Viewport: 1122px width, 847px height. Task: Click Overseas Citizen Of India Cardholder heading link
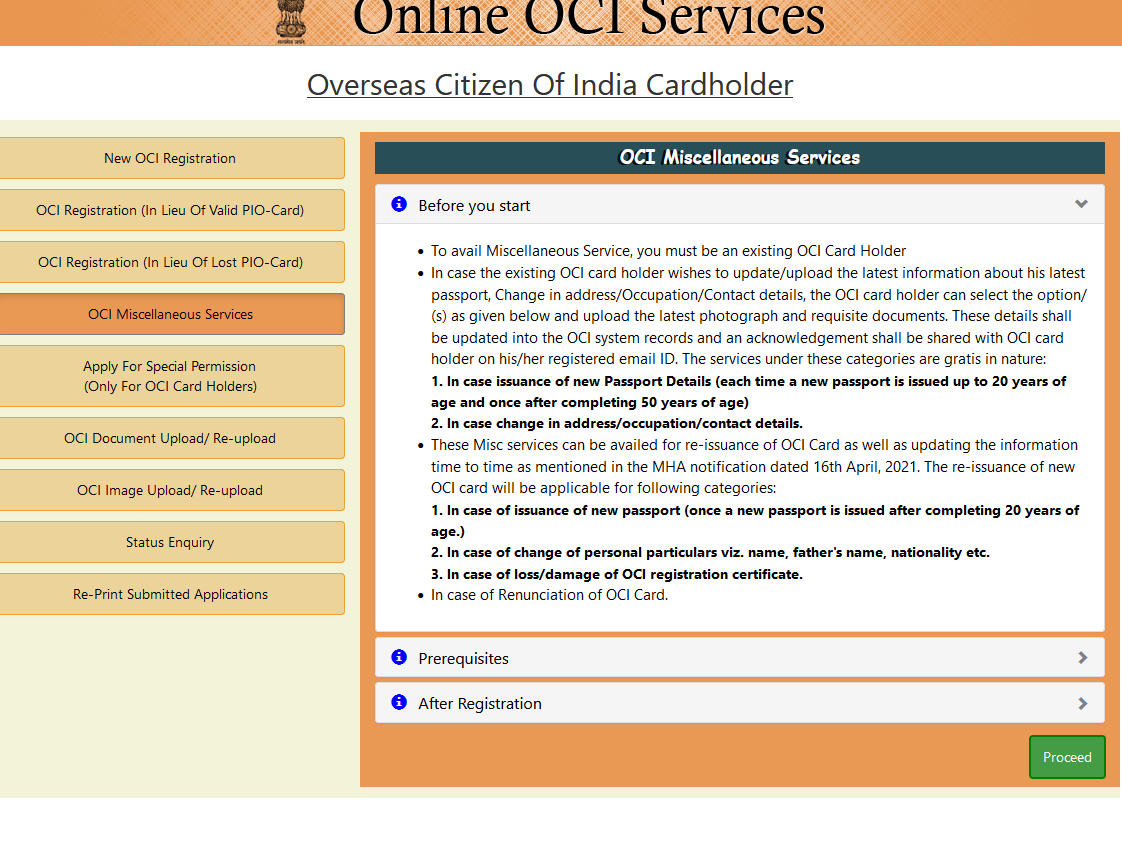tap(550, 85)
